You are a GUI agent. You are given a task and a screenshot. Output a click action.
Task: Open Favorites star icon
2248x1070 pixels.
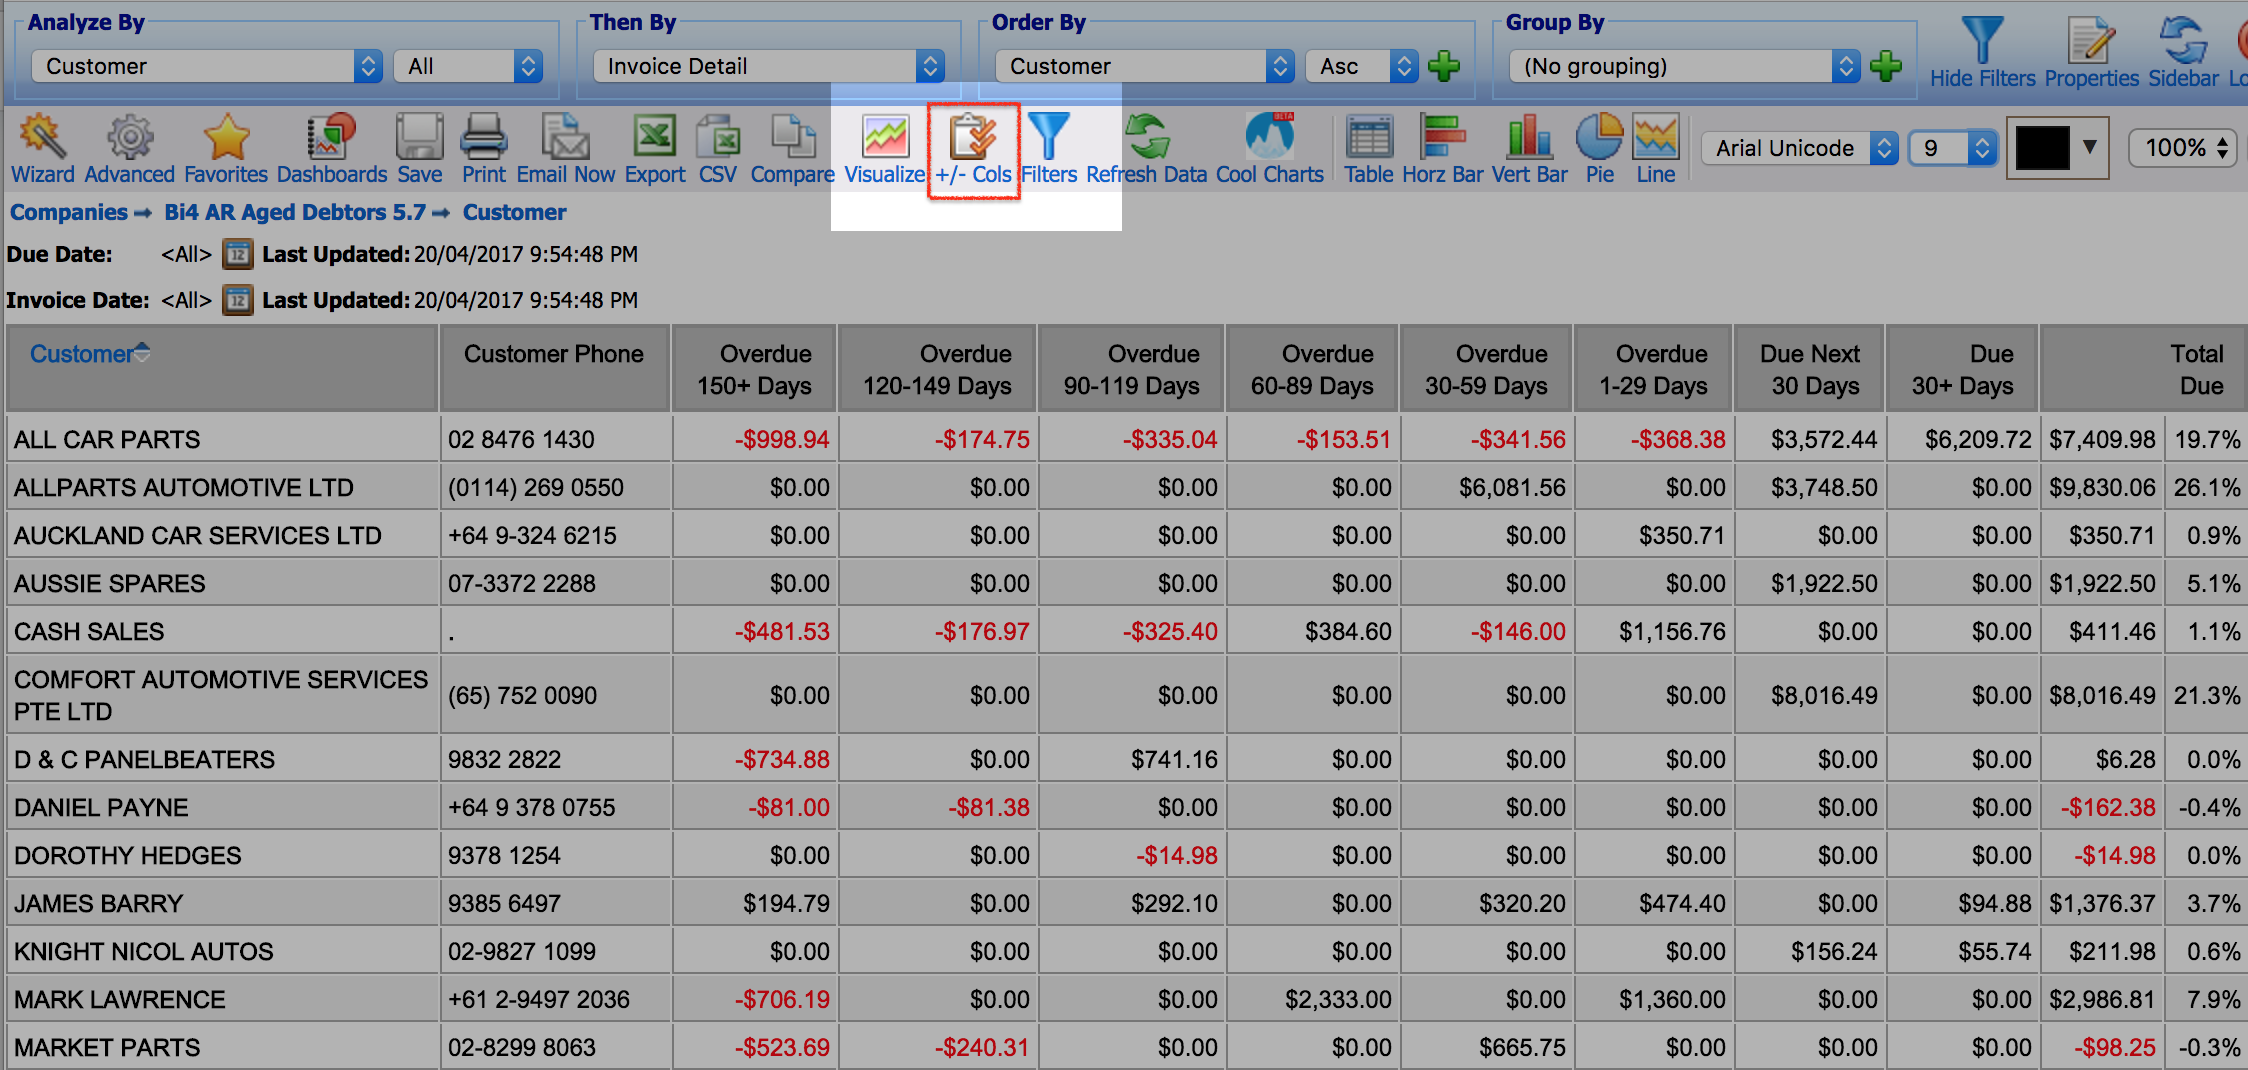pos(226,150)
